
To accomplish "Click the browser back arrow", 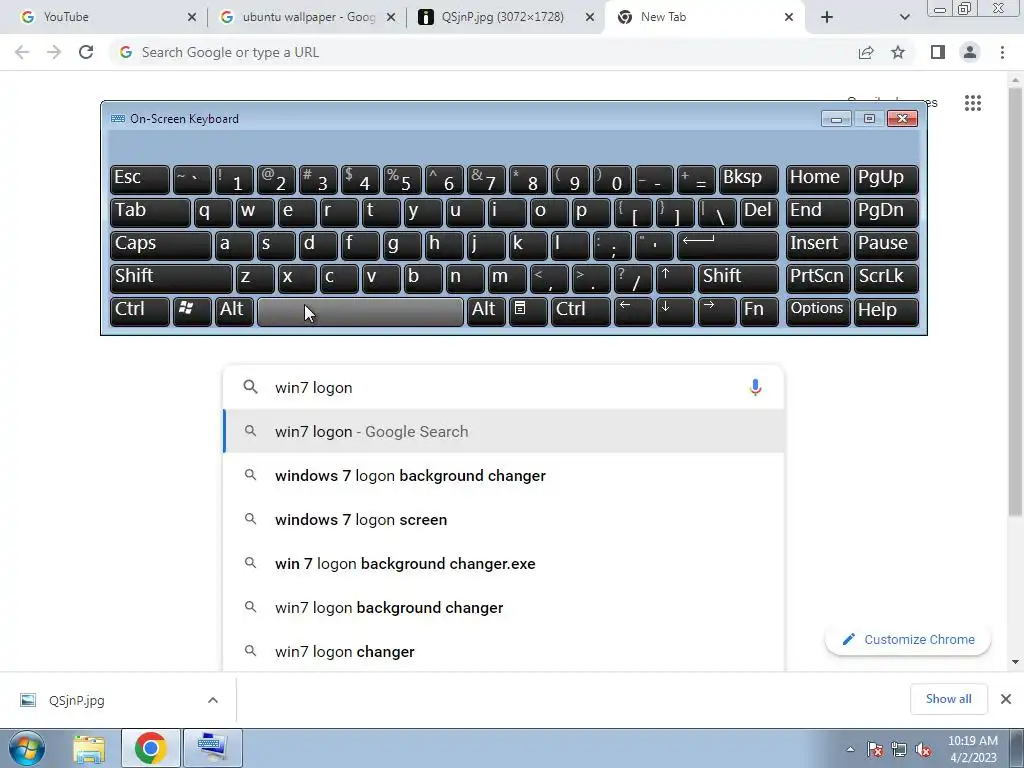I will (x=22, y=52).
